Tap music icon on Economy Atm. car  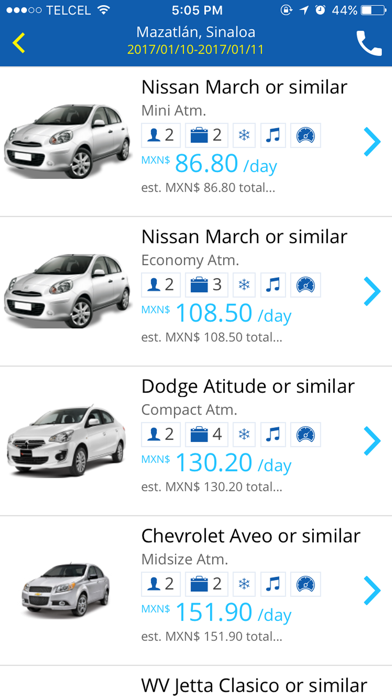(x=273, y=285)
